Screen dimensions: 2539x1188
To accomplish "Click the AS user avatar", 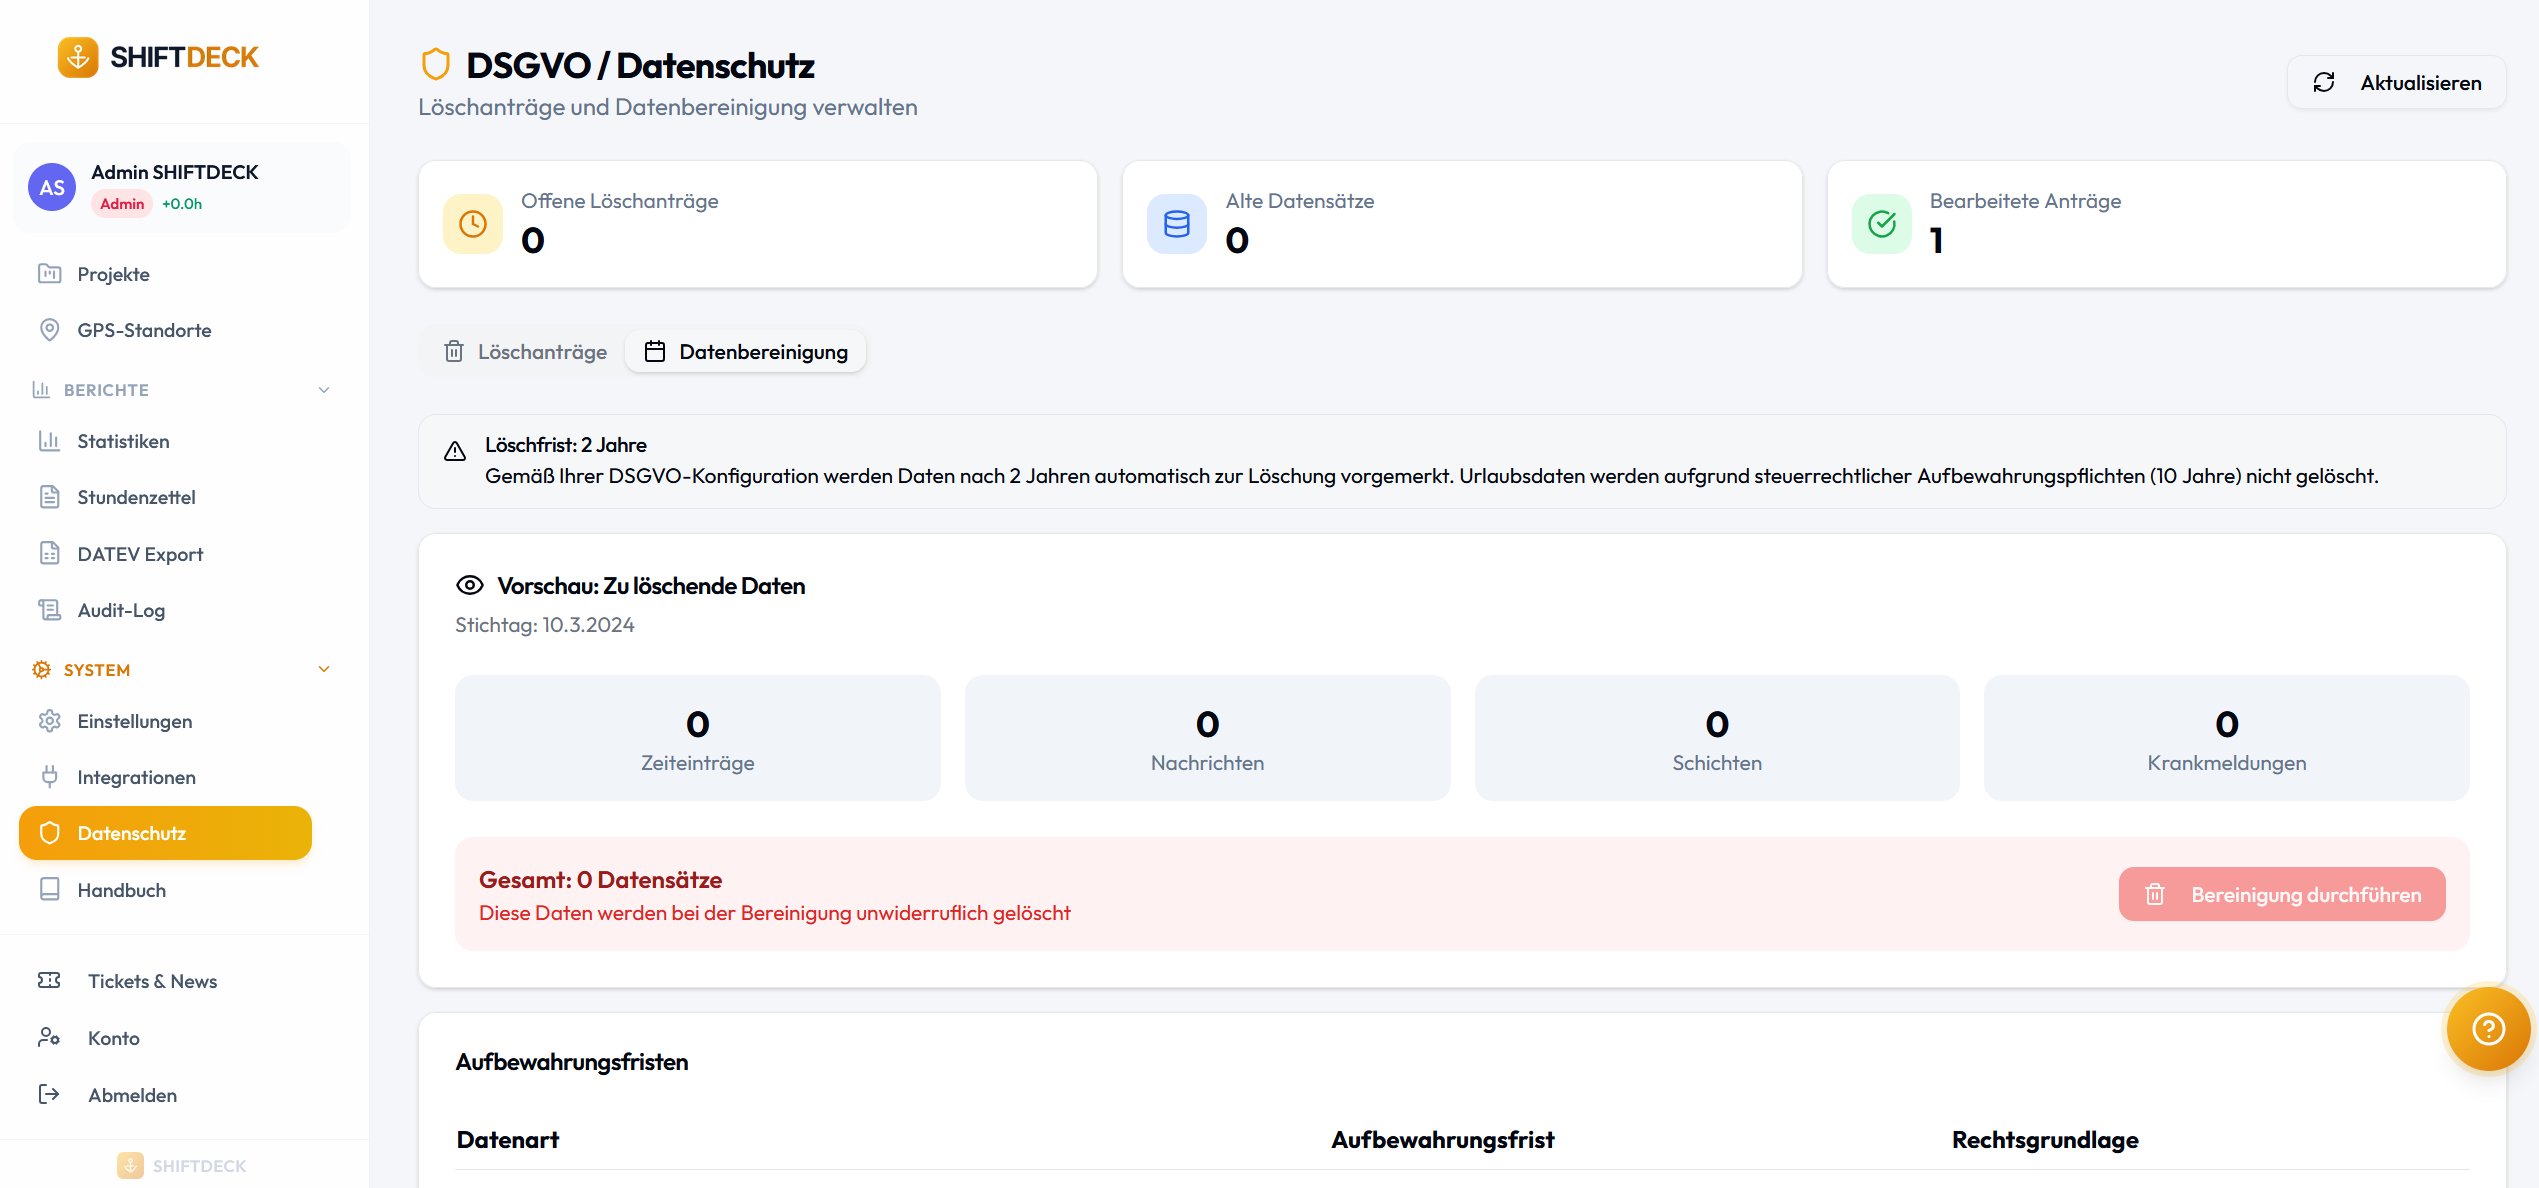I will (x=52, y=187).
